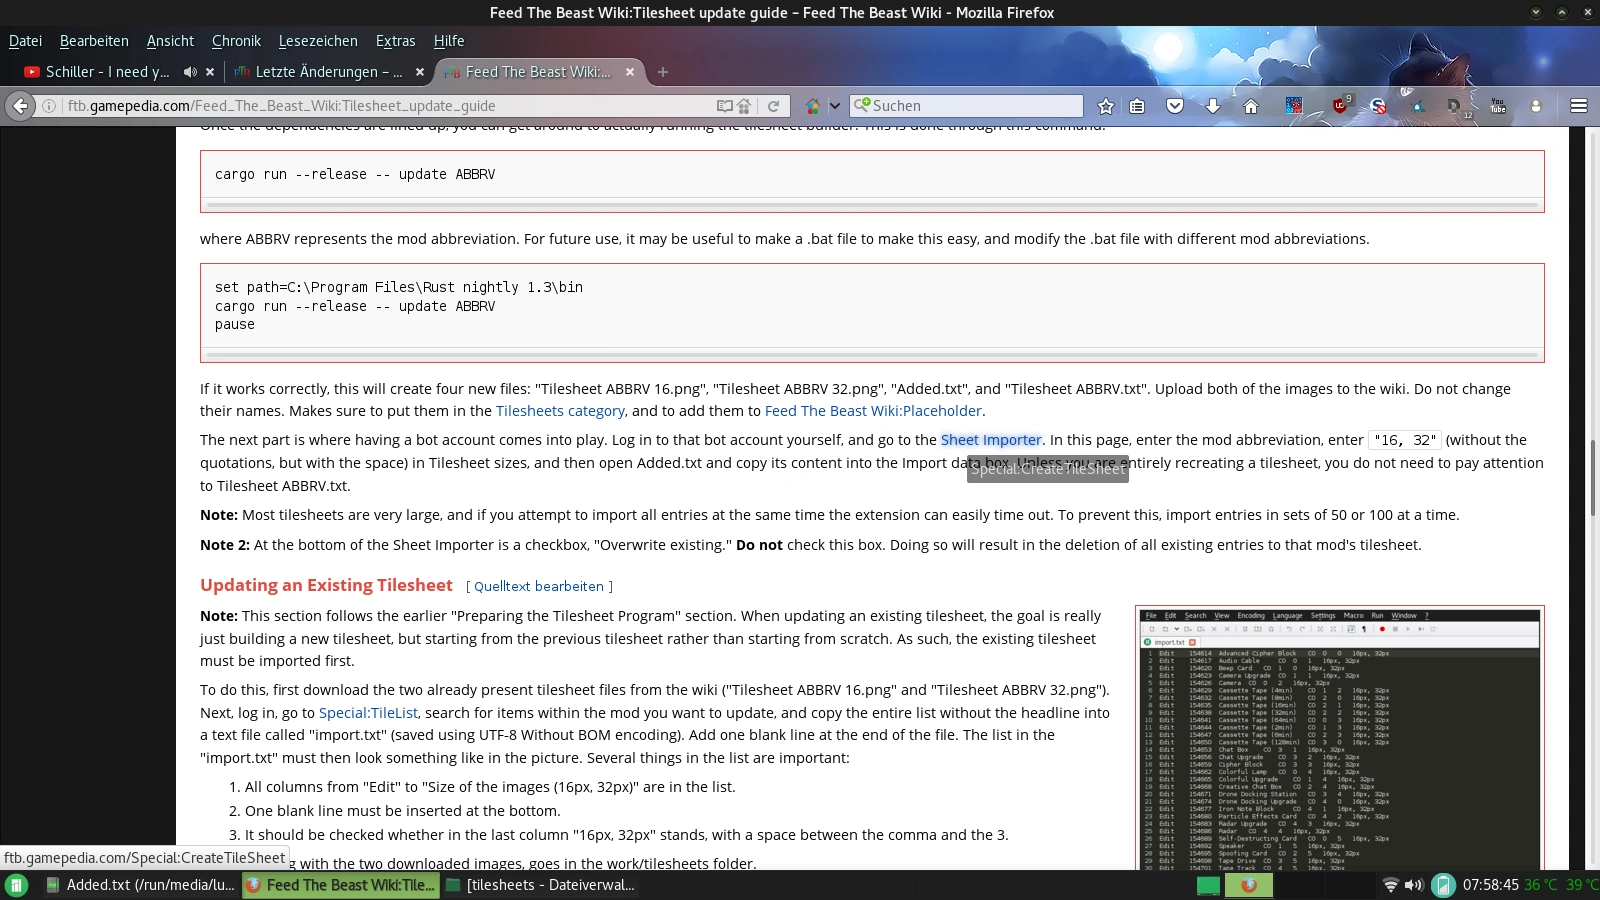Switch to the workspace with the Firefox icon
1600x900 pixels.
click(x=1248, y=885)
